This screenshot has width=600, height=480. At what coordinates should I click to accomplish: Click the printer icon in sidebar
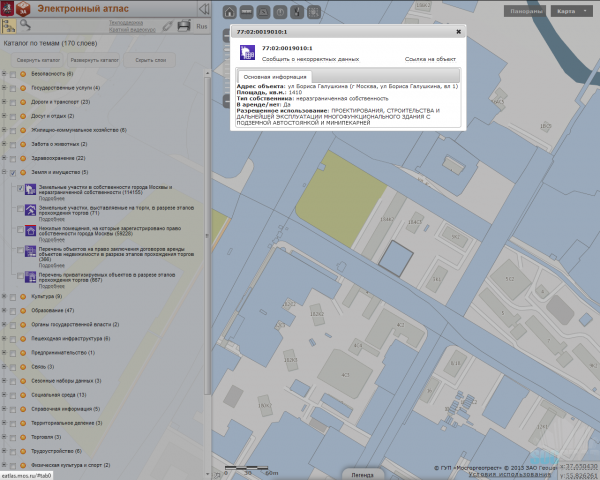[x=183, y=25]
